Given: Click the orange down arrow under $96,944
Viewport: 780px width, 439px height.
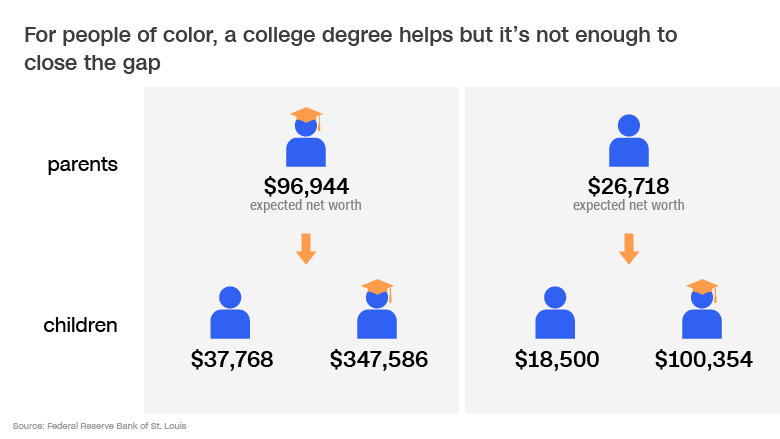Looking at the screenshot, I should coord(306,249).
